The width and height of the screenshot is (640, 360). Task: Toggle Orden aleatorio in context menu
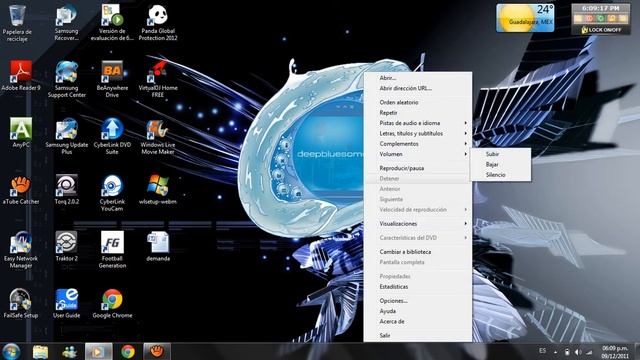click(418, 102)
